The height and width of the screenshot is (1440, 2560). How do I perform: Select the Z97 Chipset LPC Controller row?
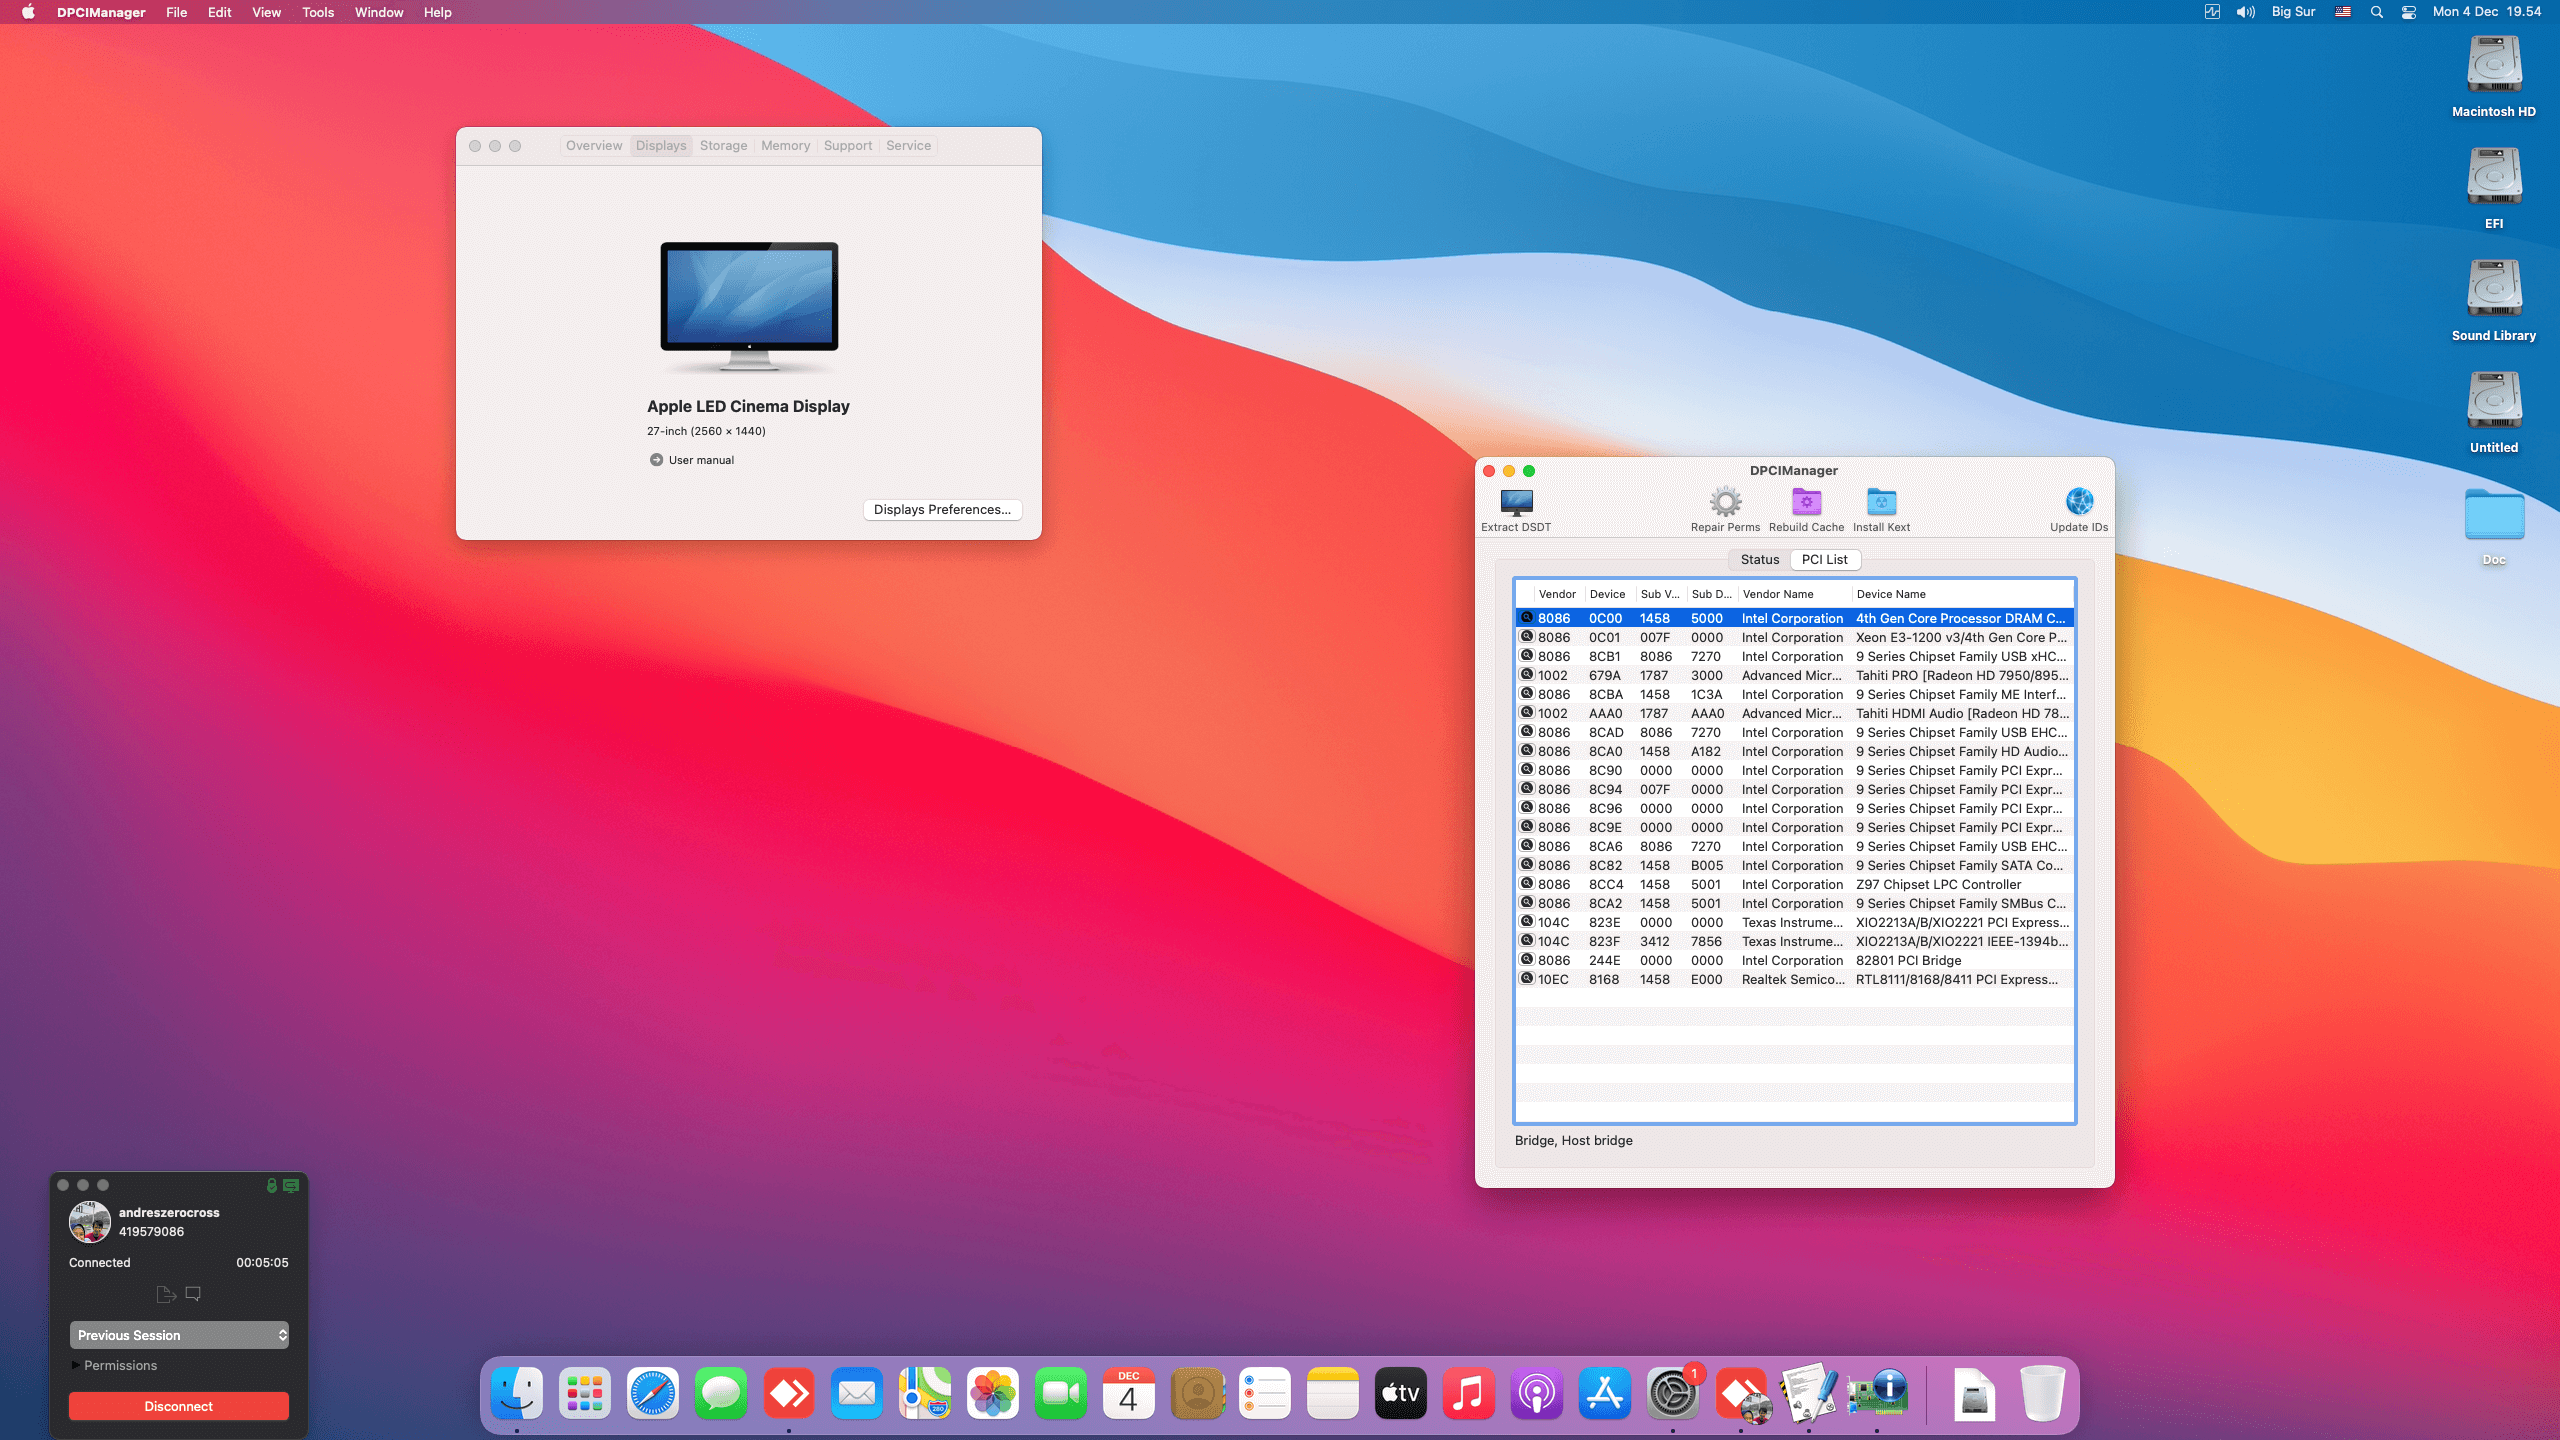click(1795, 884)
